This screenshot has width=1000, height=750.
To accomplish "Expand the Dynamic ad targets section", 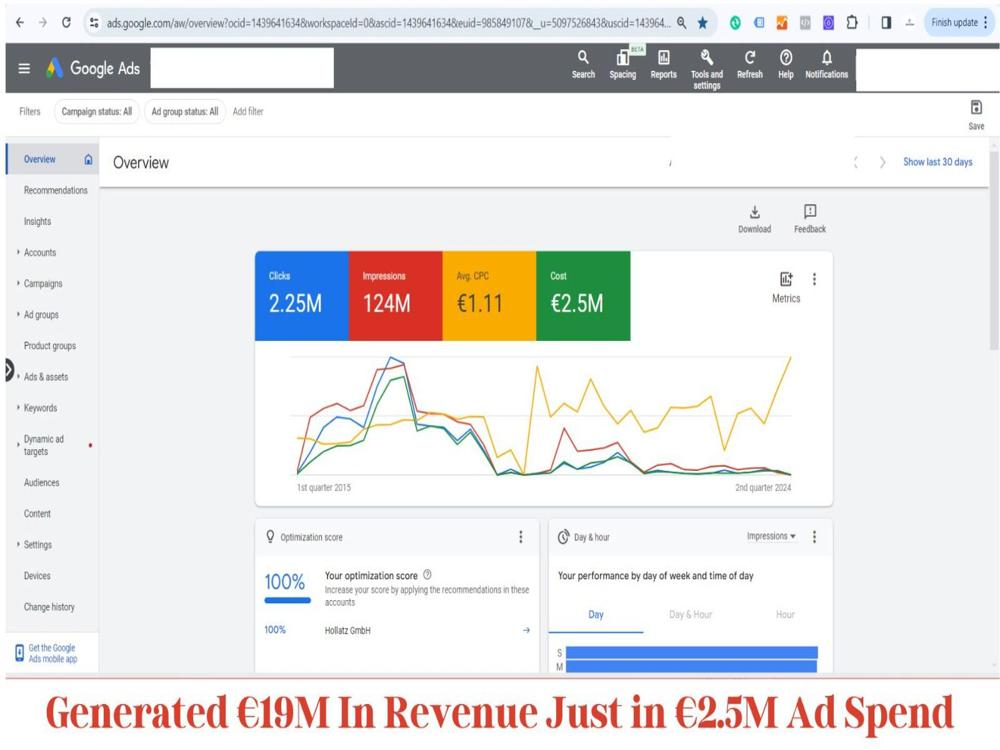I will pos(18,445).
